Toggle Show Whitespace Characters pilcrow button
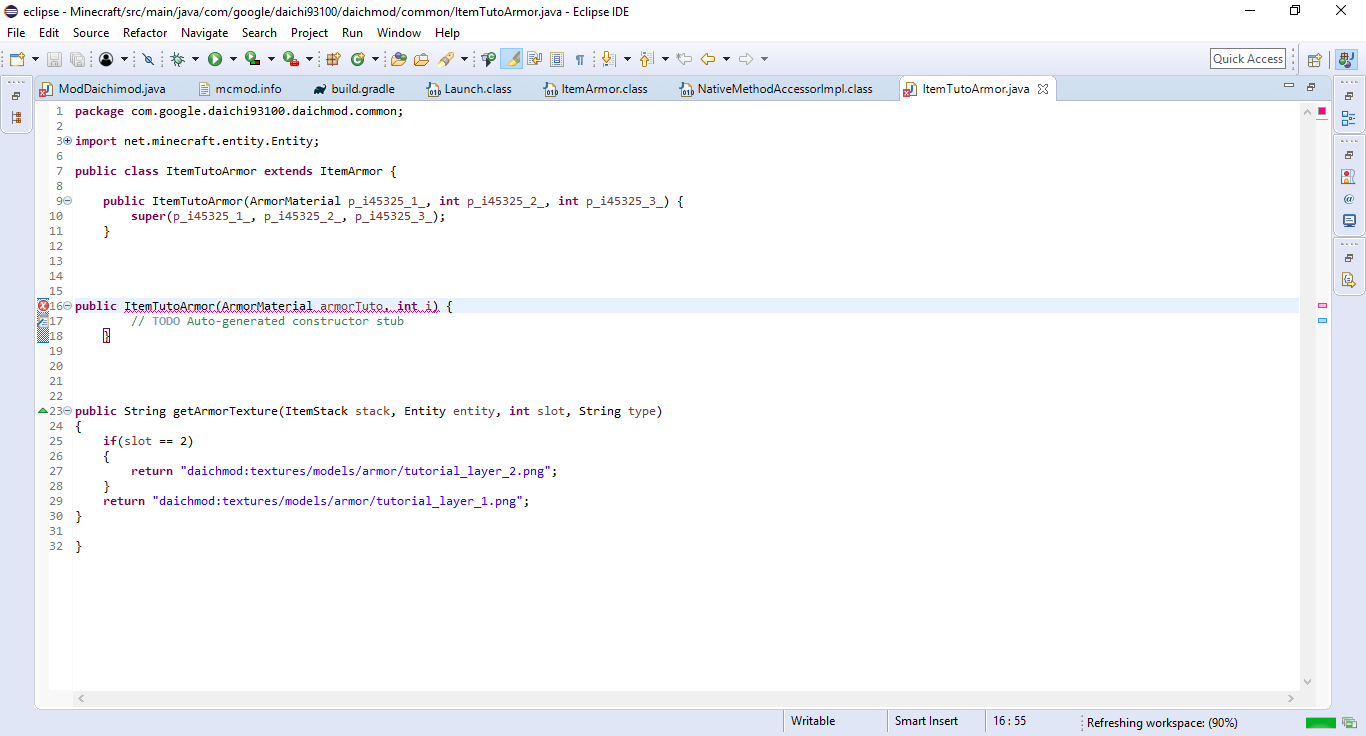This screenshot has width=1366, height=736. 579,60
